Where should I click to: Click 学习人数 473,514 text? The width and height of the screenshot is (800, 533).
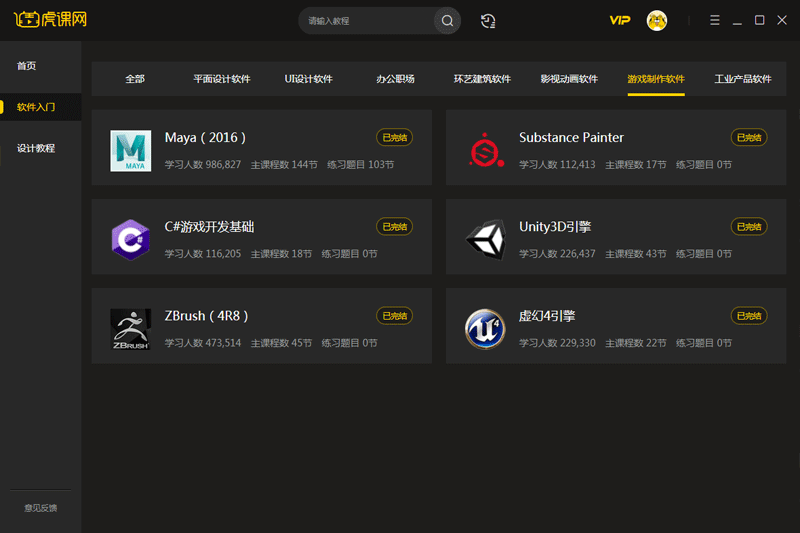(x=203, y=343)
